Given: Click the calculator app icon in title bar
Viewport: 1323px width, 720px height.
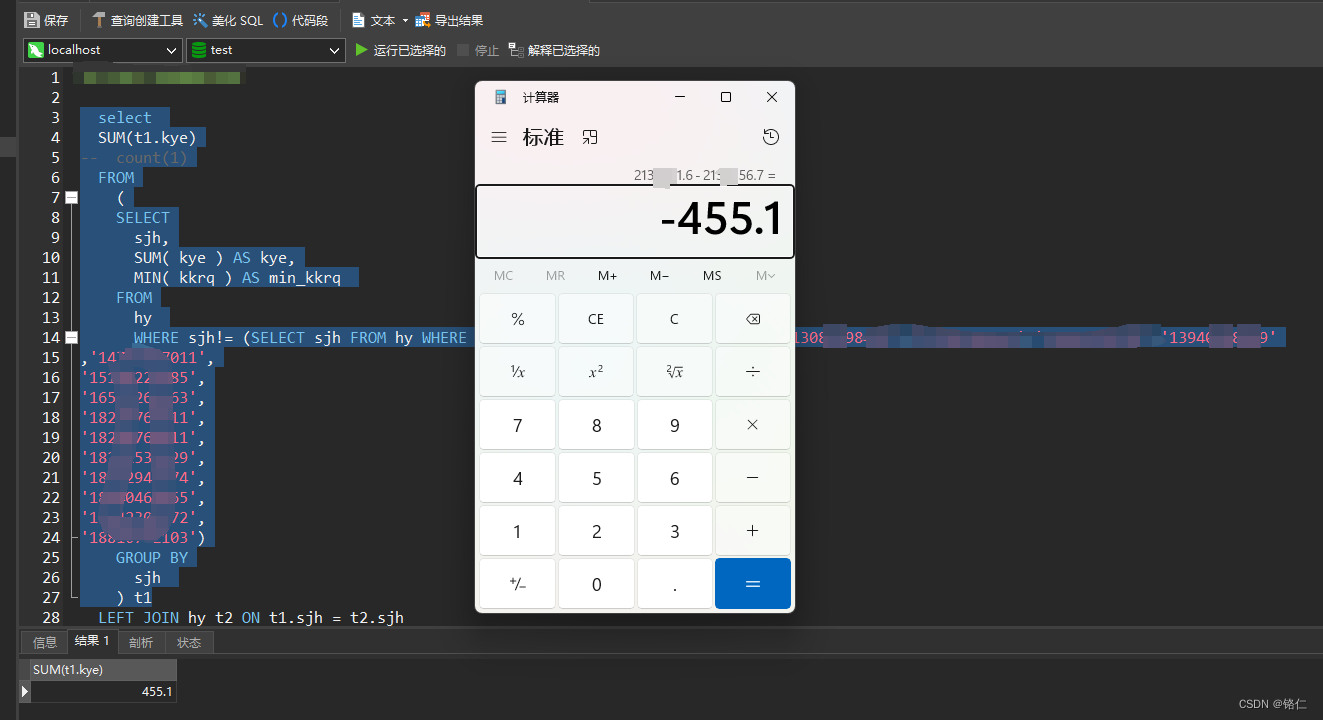Looking at the screenshot, I should (501, 97).
